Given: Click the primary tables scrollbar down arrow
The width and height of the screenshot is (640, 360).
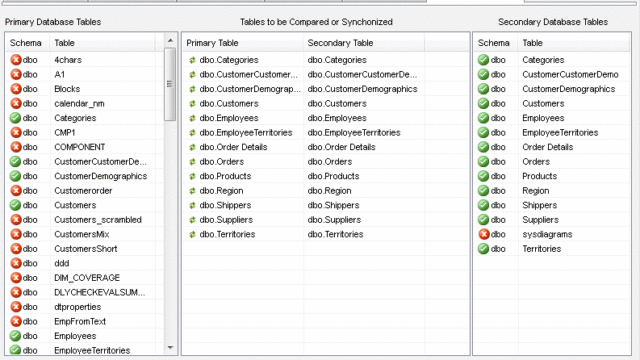Looking at the screenshot, I should pyautogui.click(x=170, y=348).
